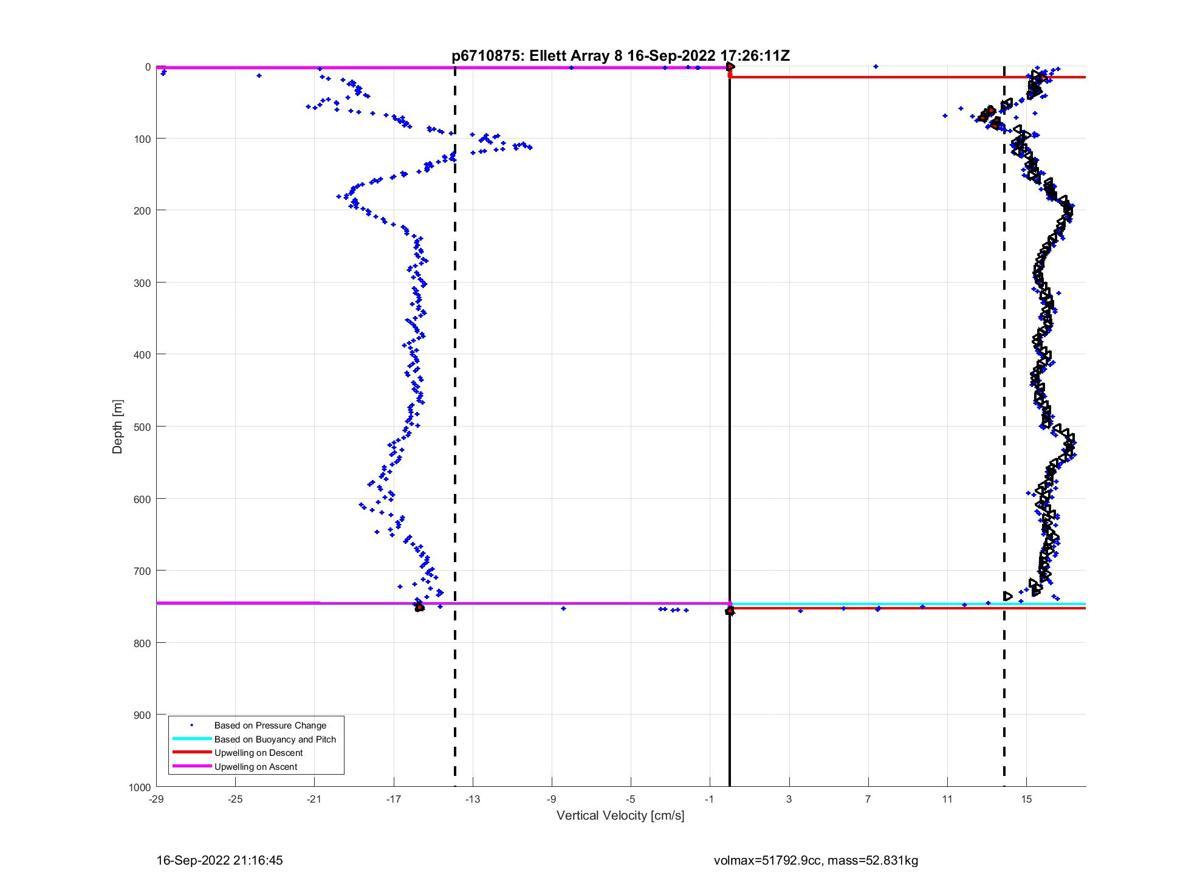Click the 'Depth [m]' axis label
The width and height of the screenshot is (1200, 885).
[x=118, y=427]
